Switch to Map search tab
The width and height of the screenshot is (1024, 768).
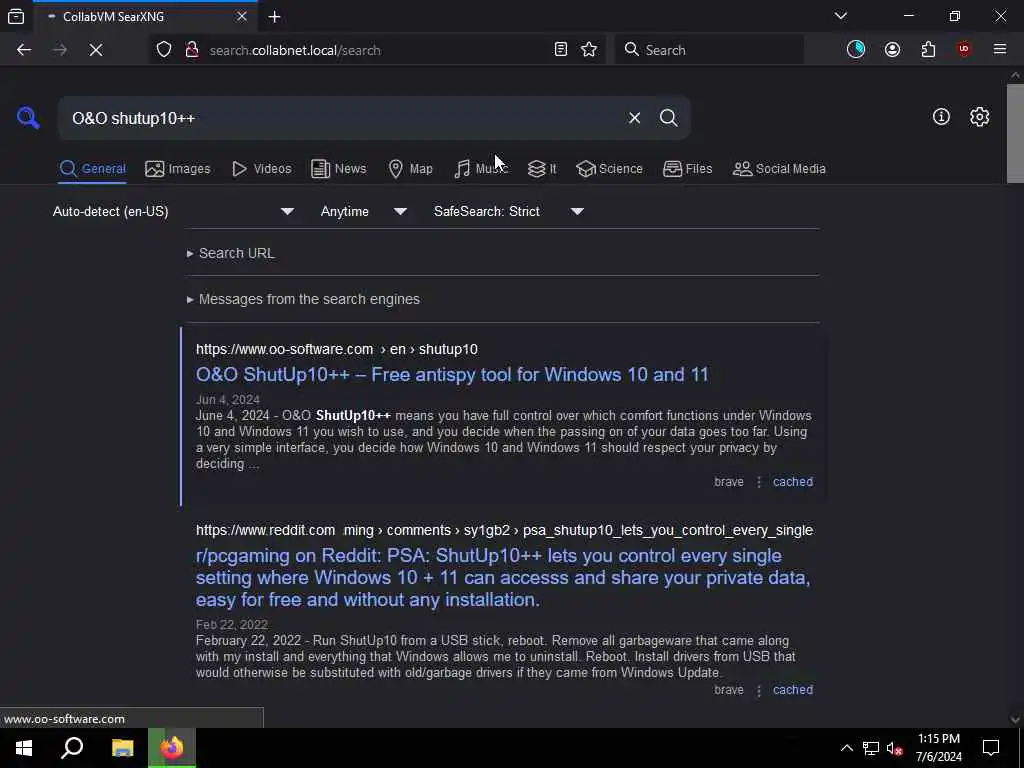410,168
